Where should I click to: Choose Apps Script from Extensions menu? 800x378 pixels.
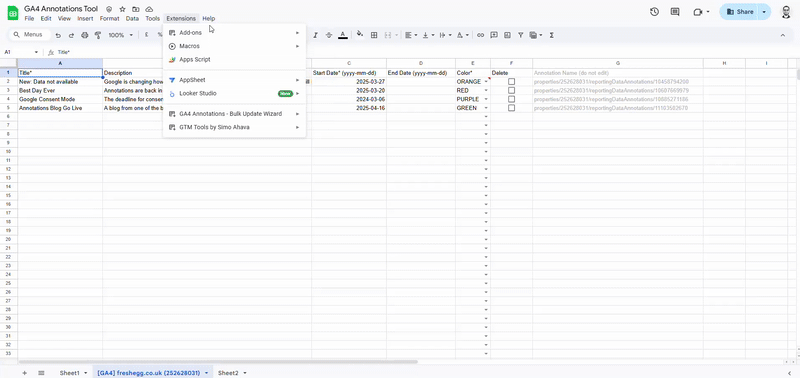[234, 60]
